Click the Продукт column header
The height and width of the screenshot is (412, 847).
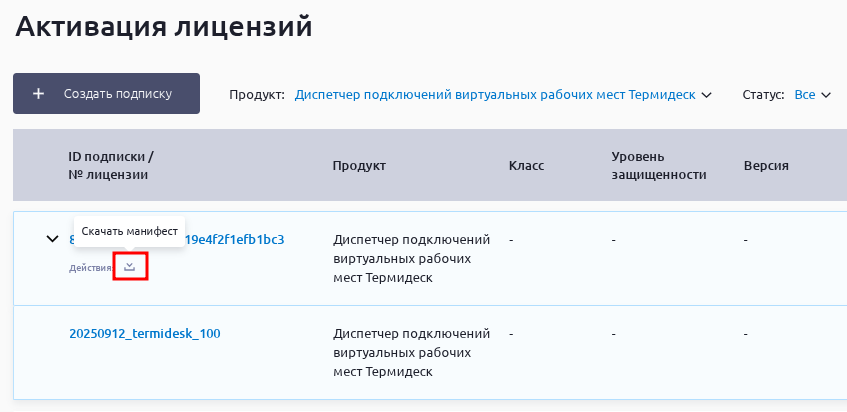(359, 166)
